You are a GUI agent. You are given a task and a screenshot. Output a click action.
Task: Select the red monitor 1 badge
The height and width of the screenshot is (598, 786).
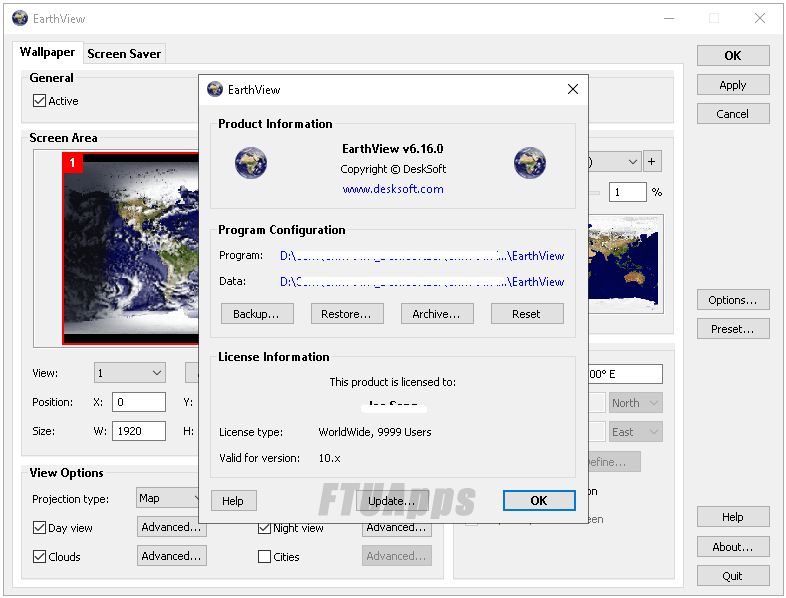[73, 162]
